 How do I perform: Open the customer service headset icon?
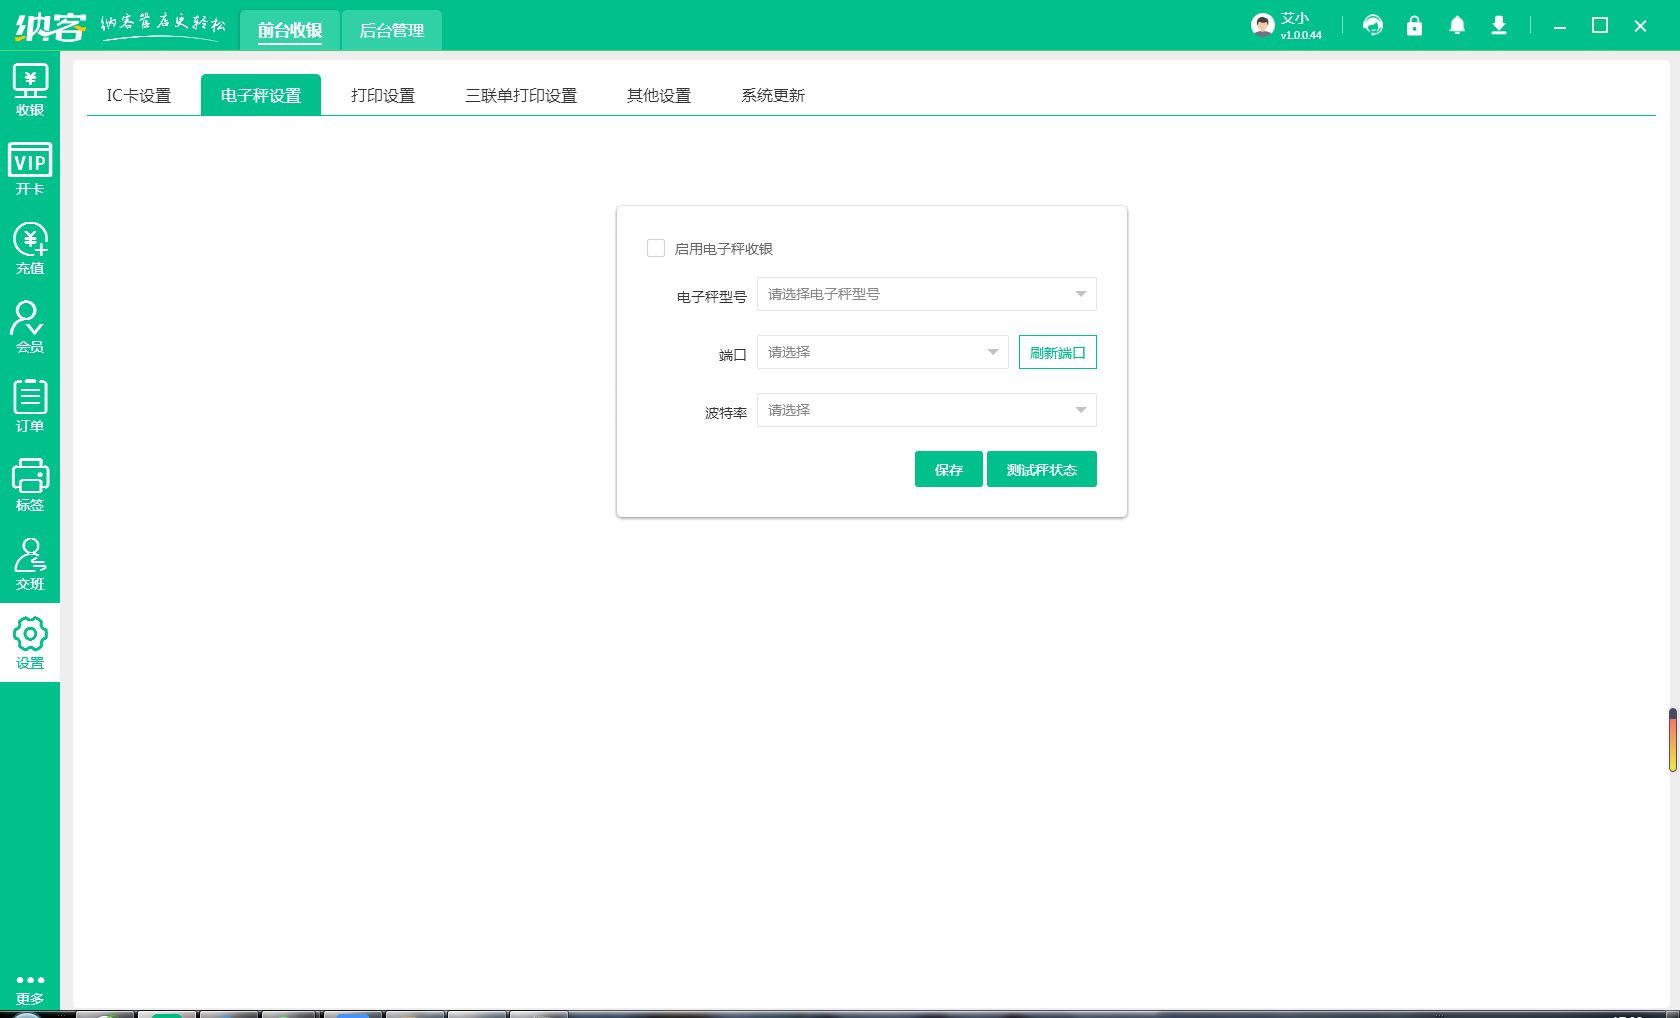(x=1373, y=26)
